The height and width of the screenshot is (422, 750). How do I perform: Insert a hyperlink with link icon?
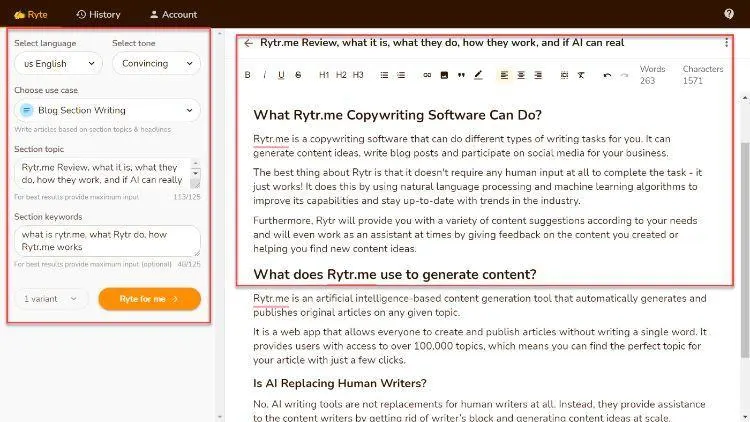(427, 75)
